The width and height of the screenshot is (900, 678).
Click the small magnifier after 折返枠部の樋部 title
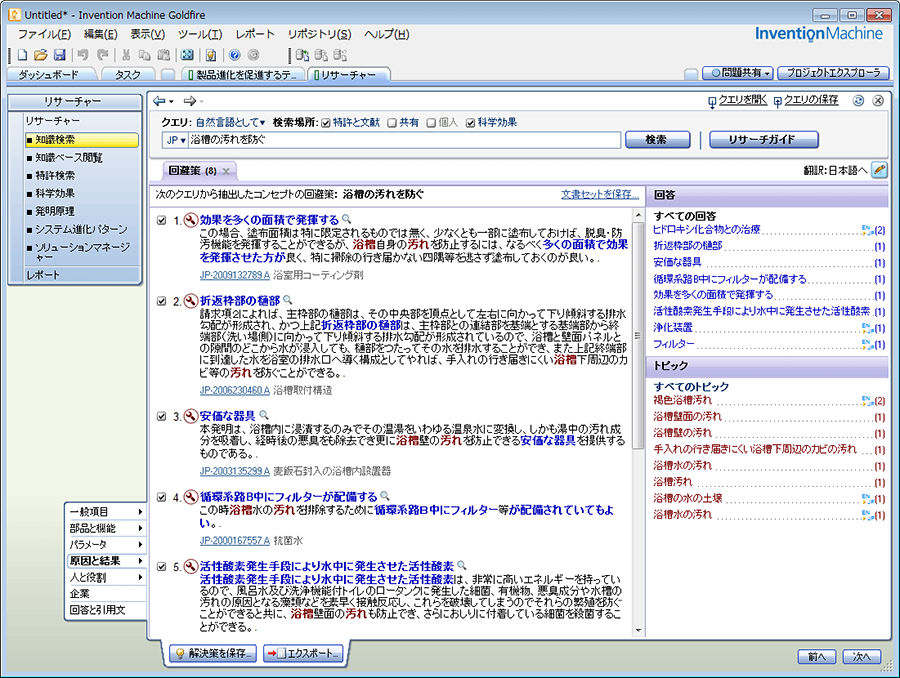[288, 300]
